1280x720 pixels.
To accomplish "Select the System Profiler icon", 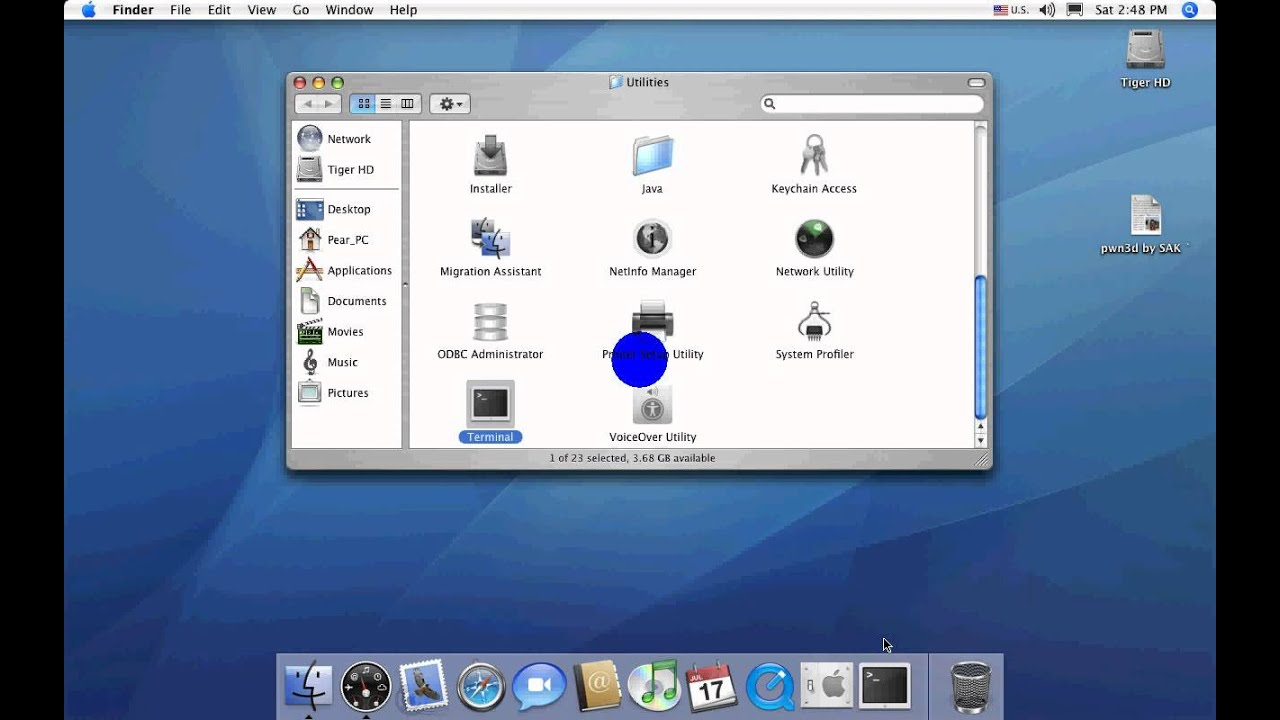I will (814, 322).
